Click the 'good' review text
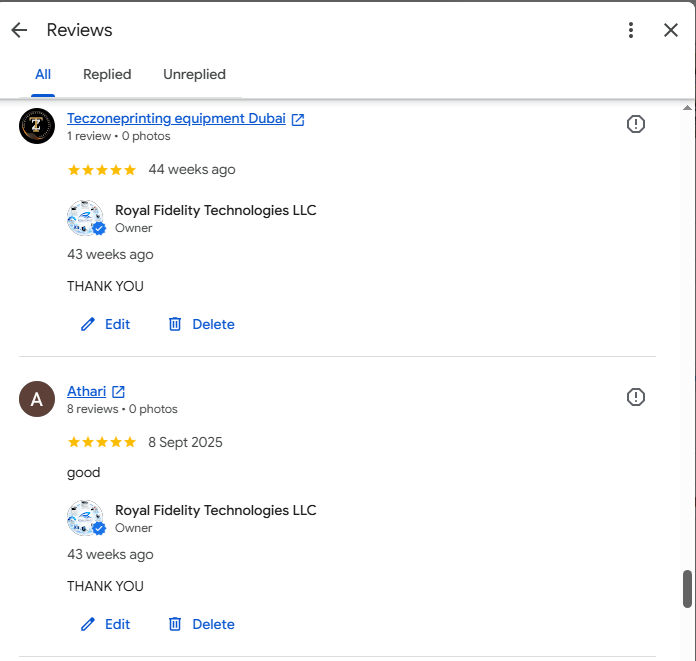This screenshot has height=661, width=696. [83, 472]
